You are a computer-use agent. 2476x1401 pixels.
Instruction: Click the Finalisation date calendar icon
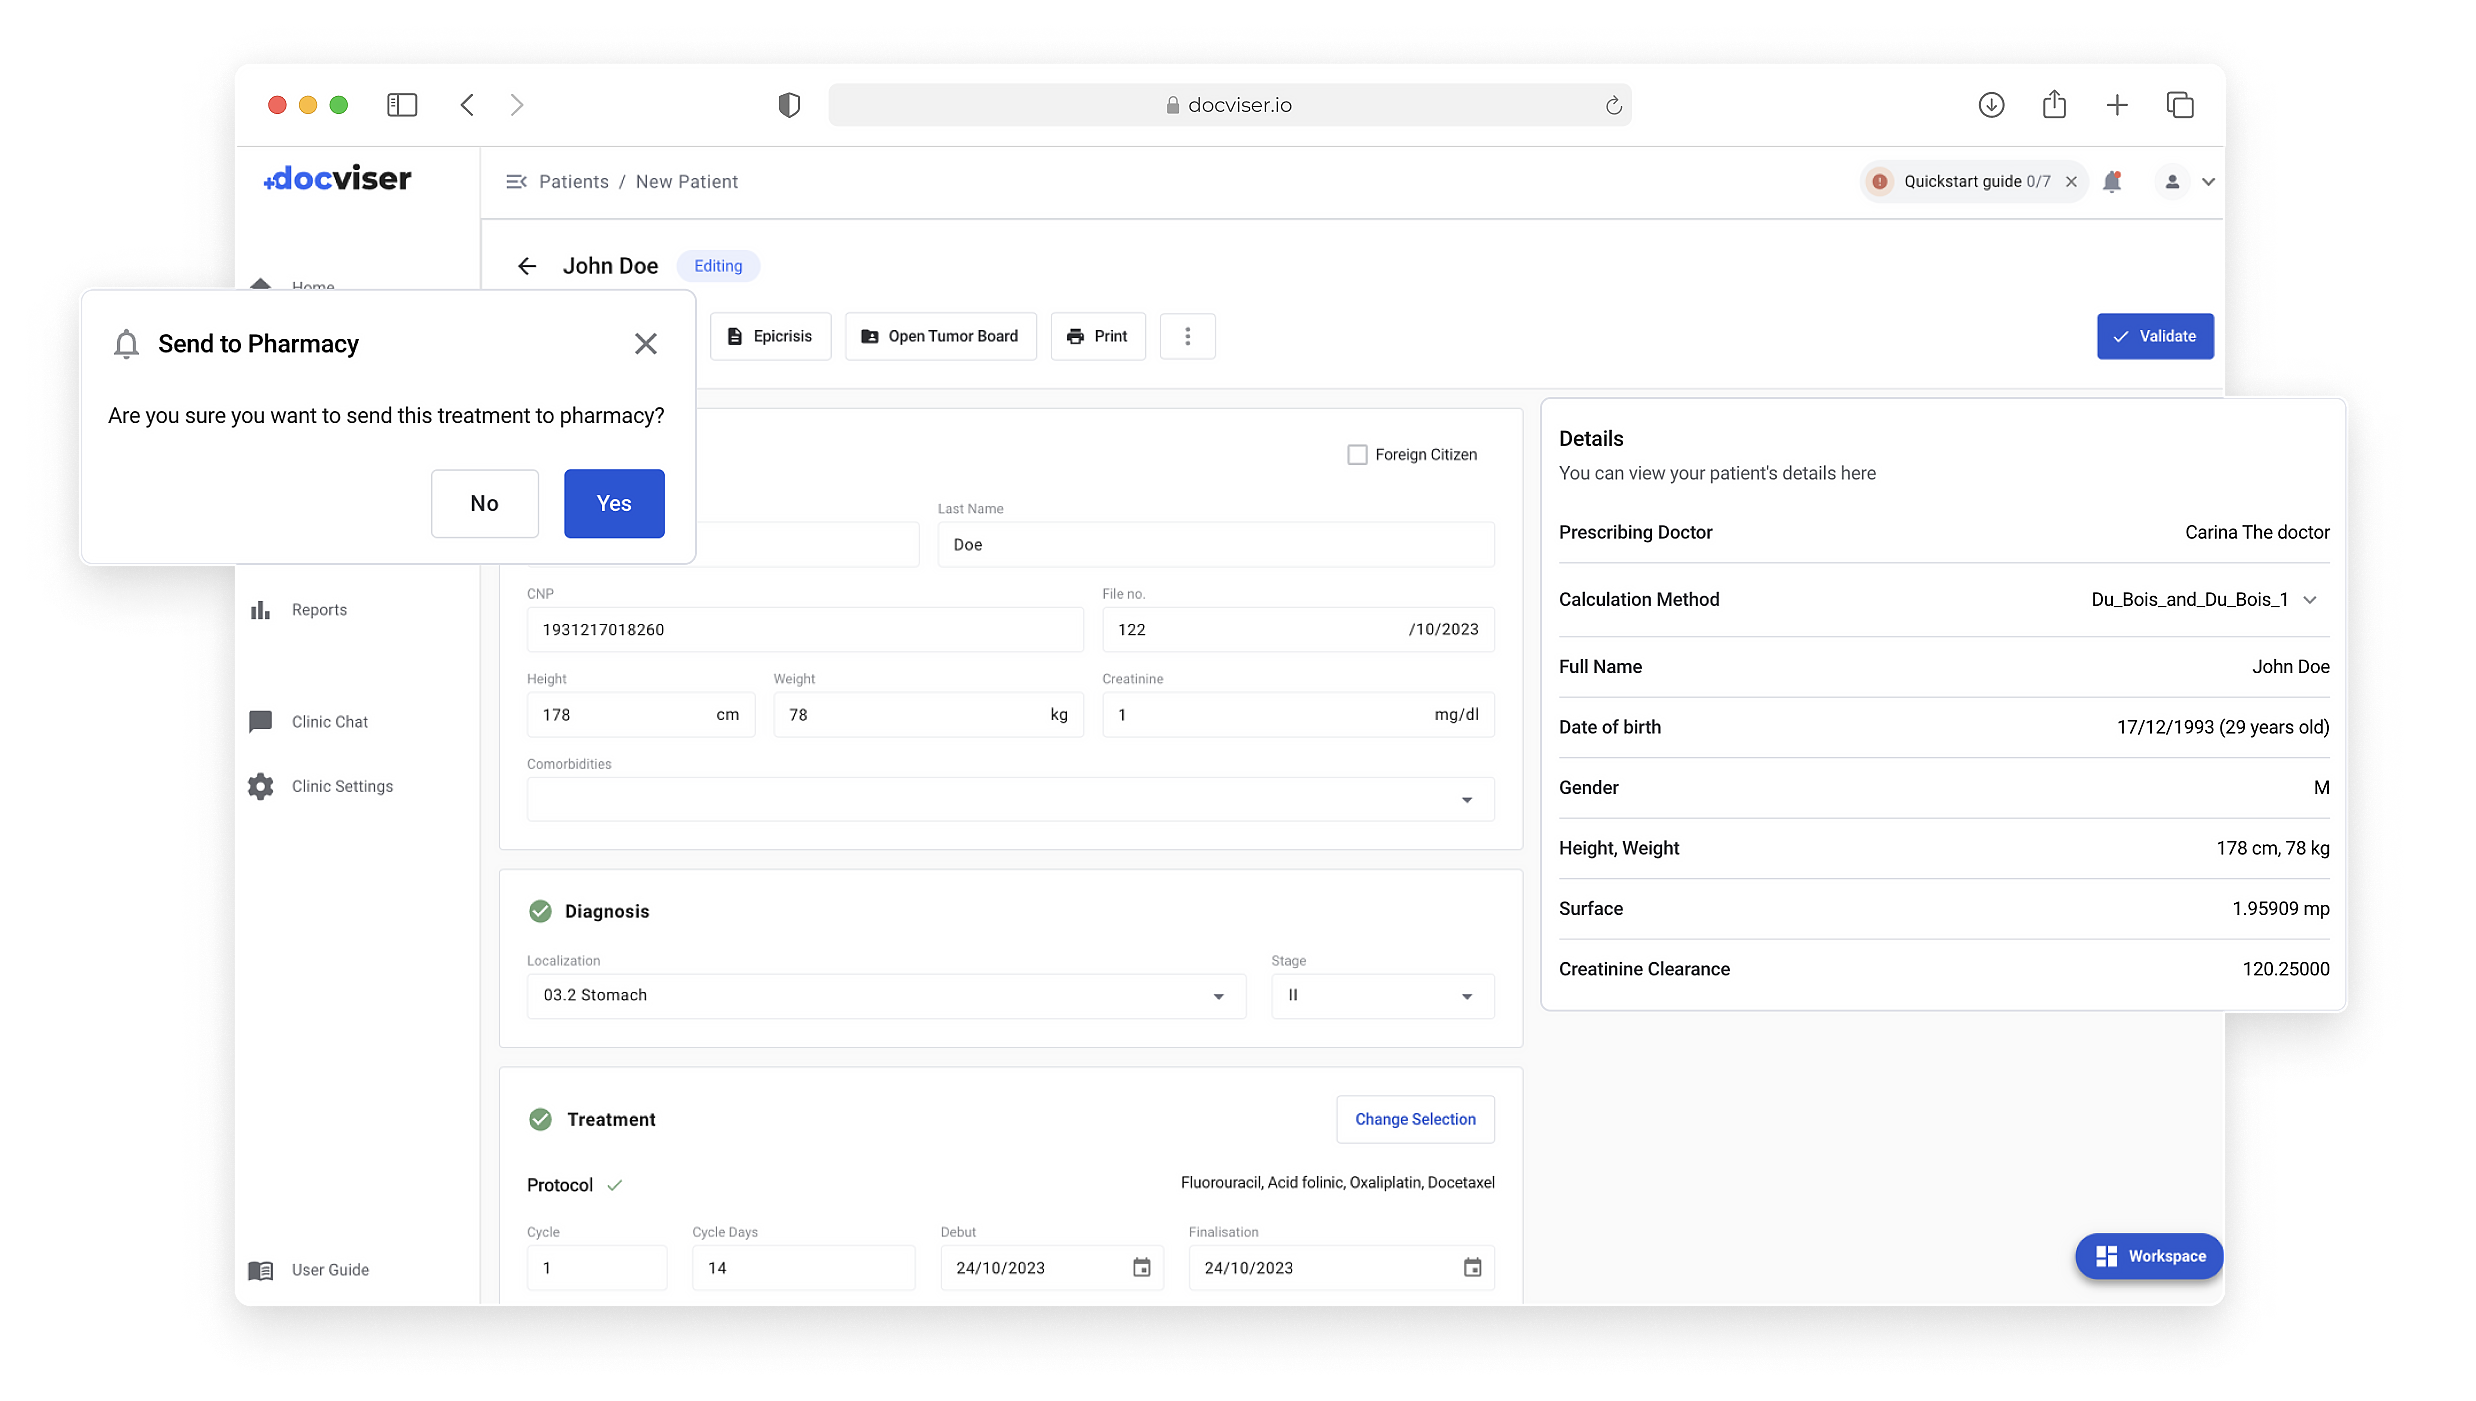coord(1472,1268)
